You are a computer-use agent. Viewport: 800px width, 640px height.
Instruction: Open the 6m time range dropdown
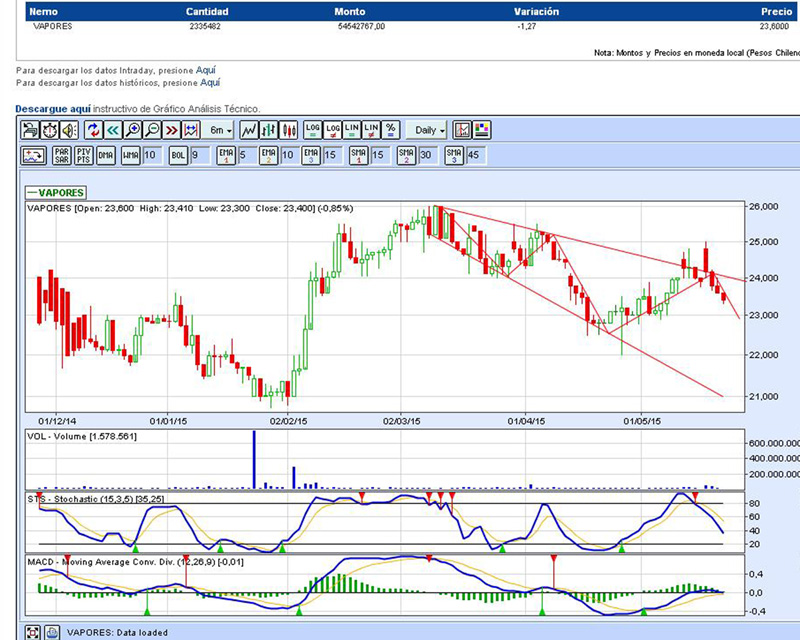(x=219, y=130)
